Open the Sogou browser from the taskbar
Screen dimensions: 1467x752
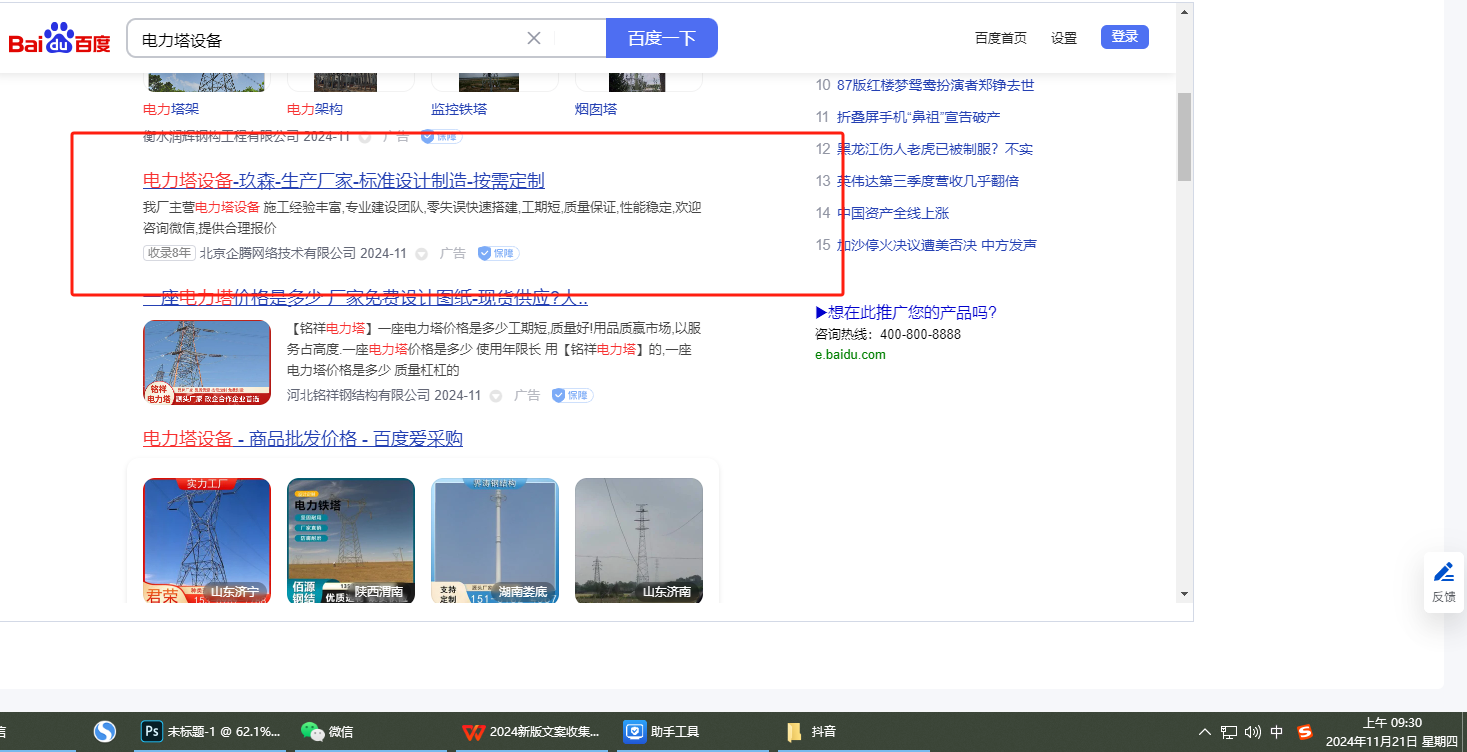105,732
